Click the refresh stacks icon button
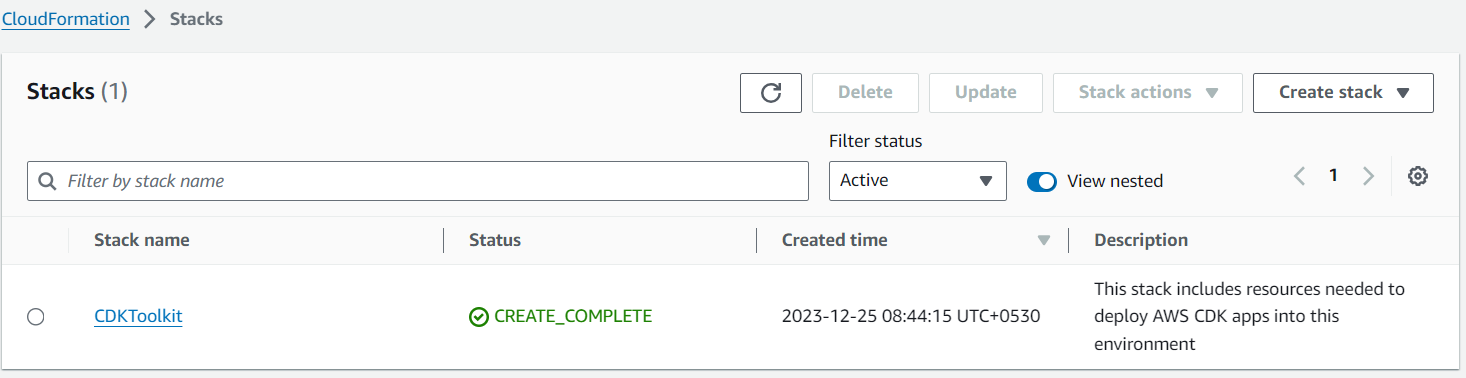 pyautogui.click(x=770, y=93)
